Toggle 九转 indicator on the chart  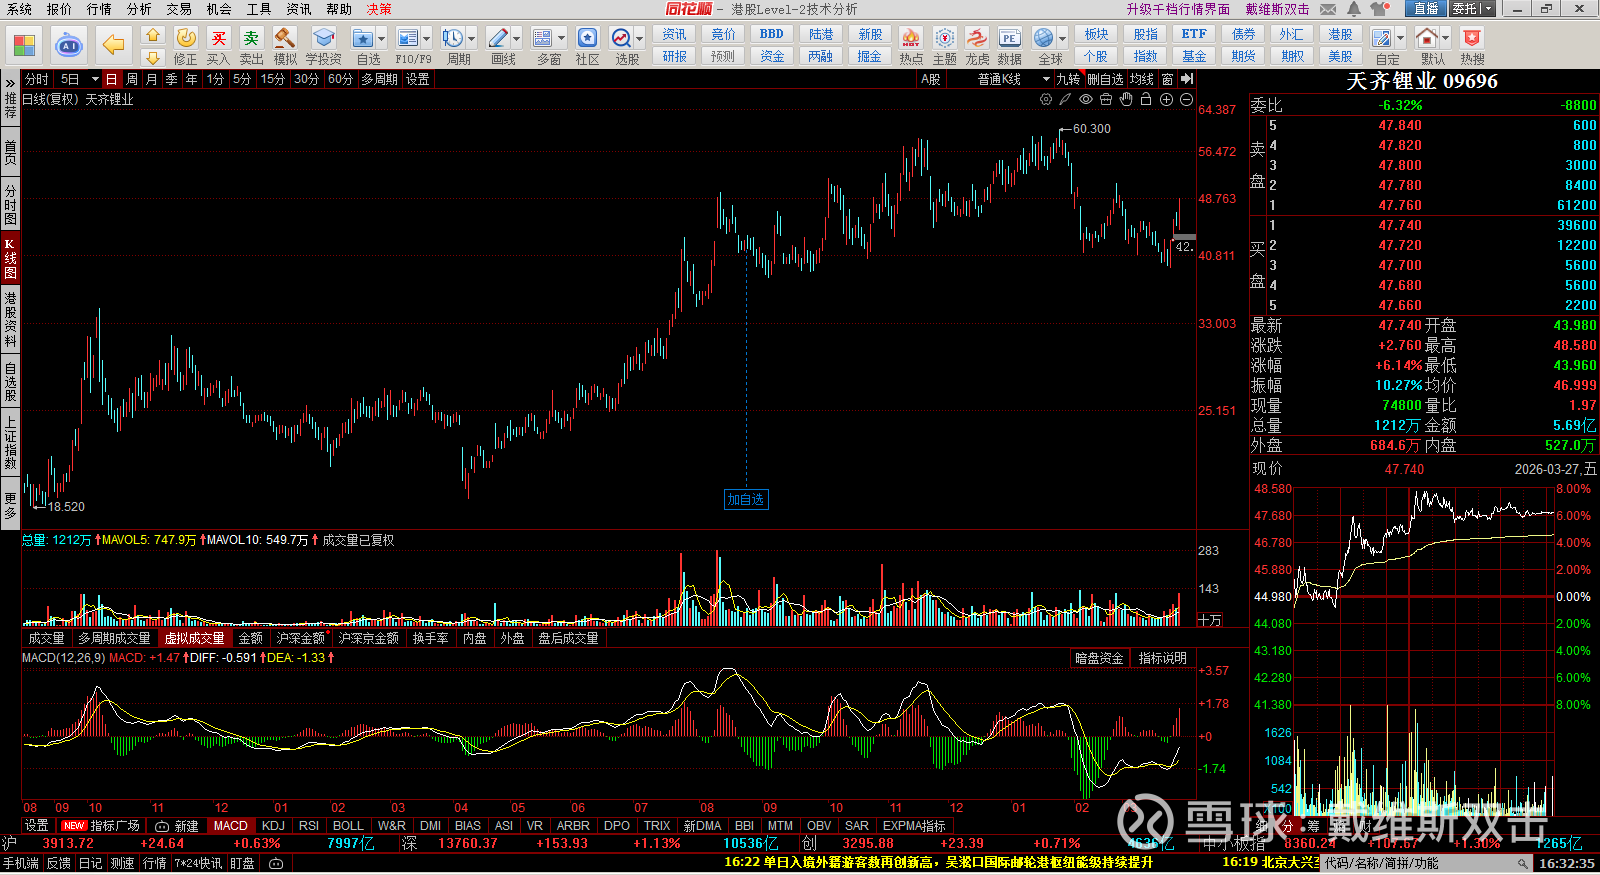(x=1068, y=79)
